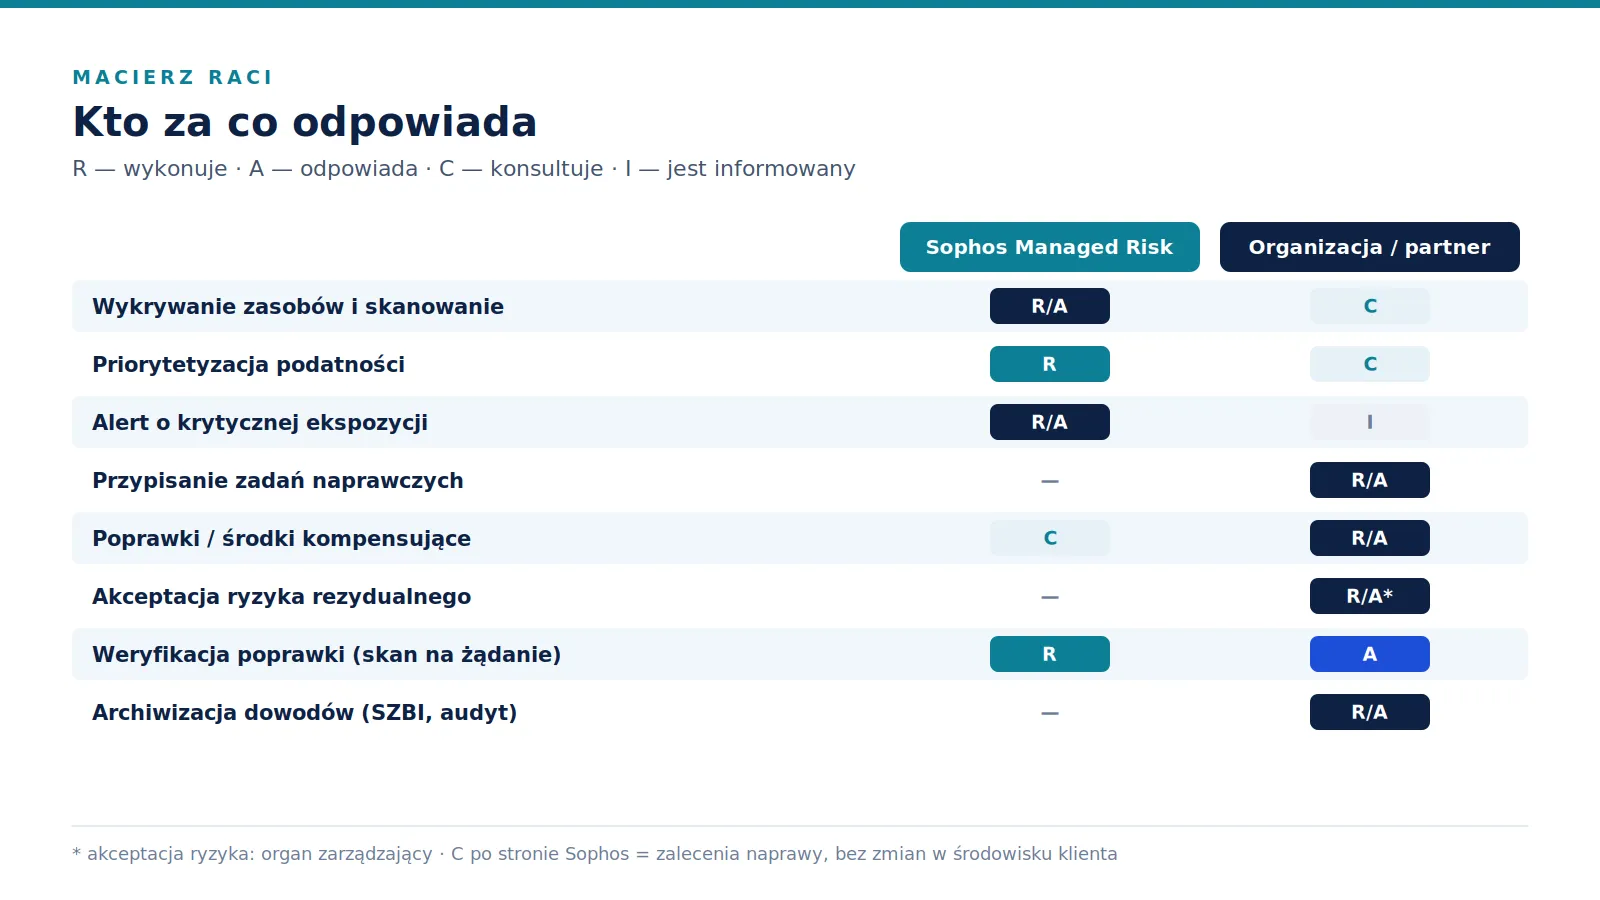
Task: Click the dash in the Archiwizacja dowodów row
Action: [1049, 713]
